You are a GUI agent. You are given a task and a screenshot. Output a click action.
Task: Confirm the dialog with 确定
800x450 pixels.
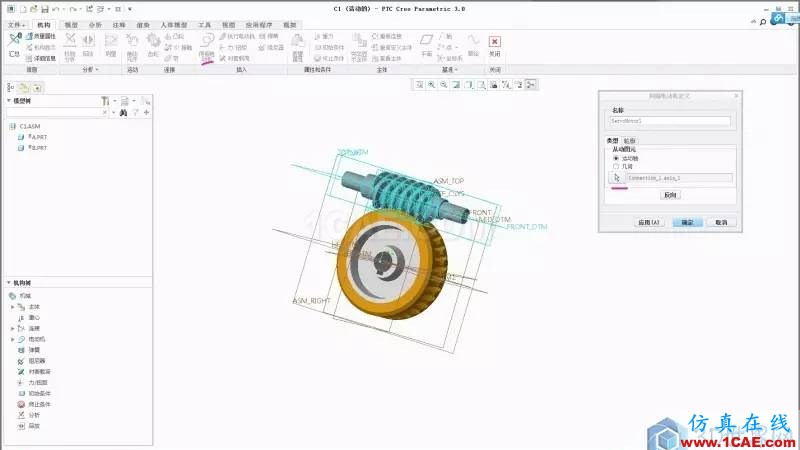tap(687, 222)
